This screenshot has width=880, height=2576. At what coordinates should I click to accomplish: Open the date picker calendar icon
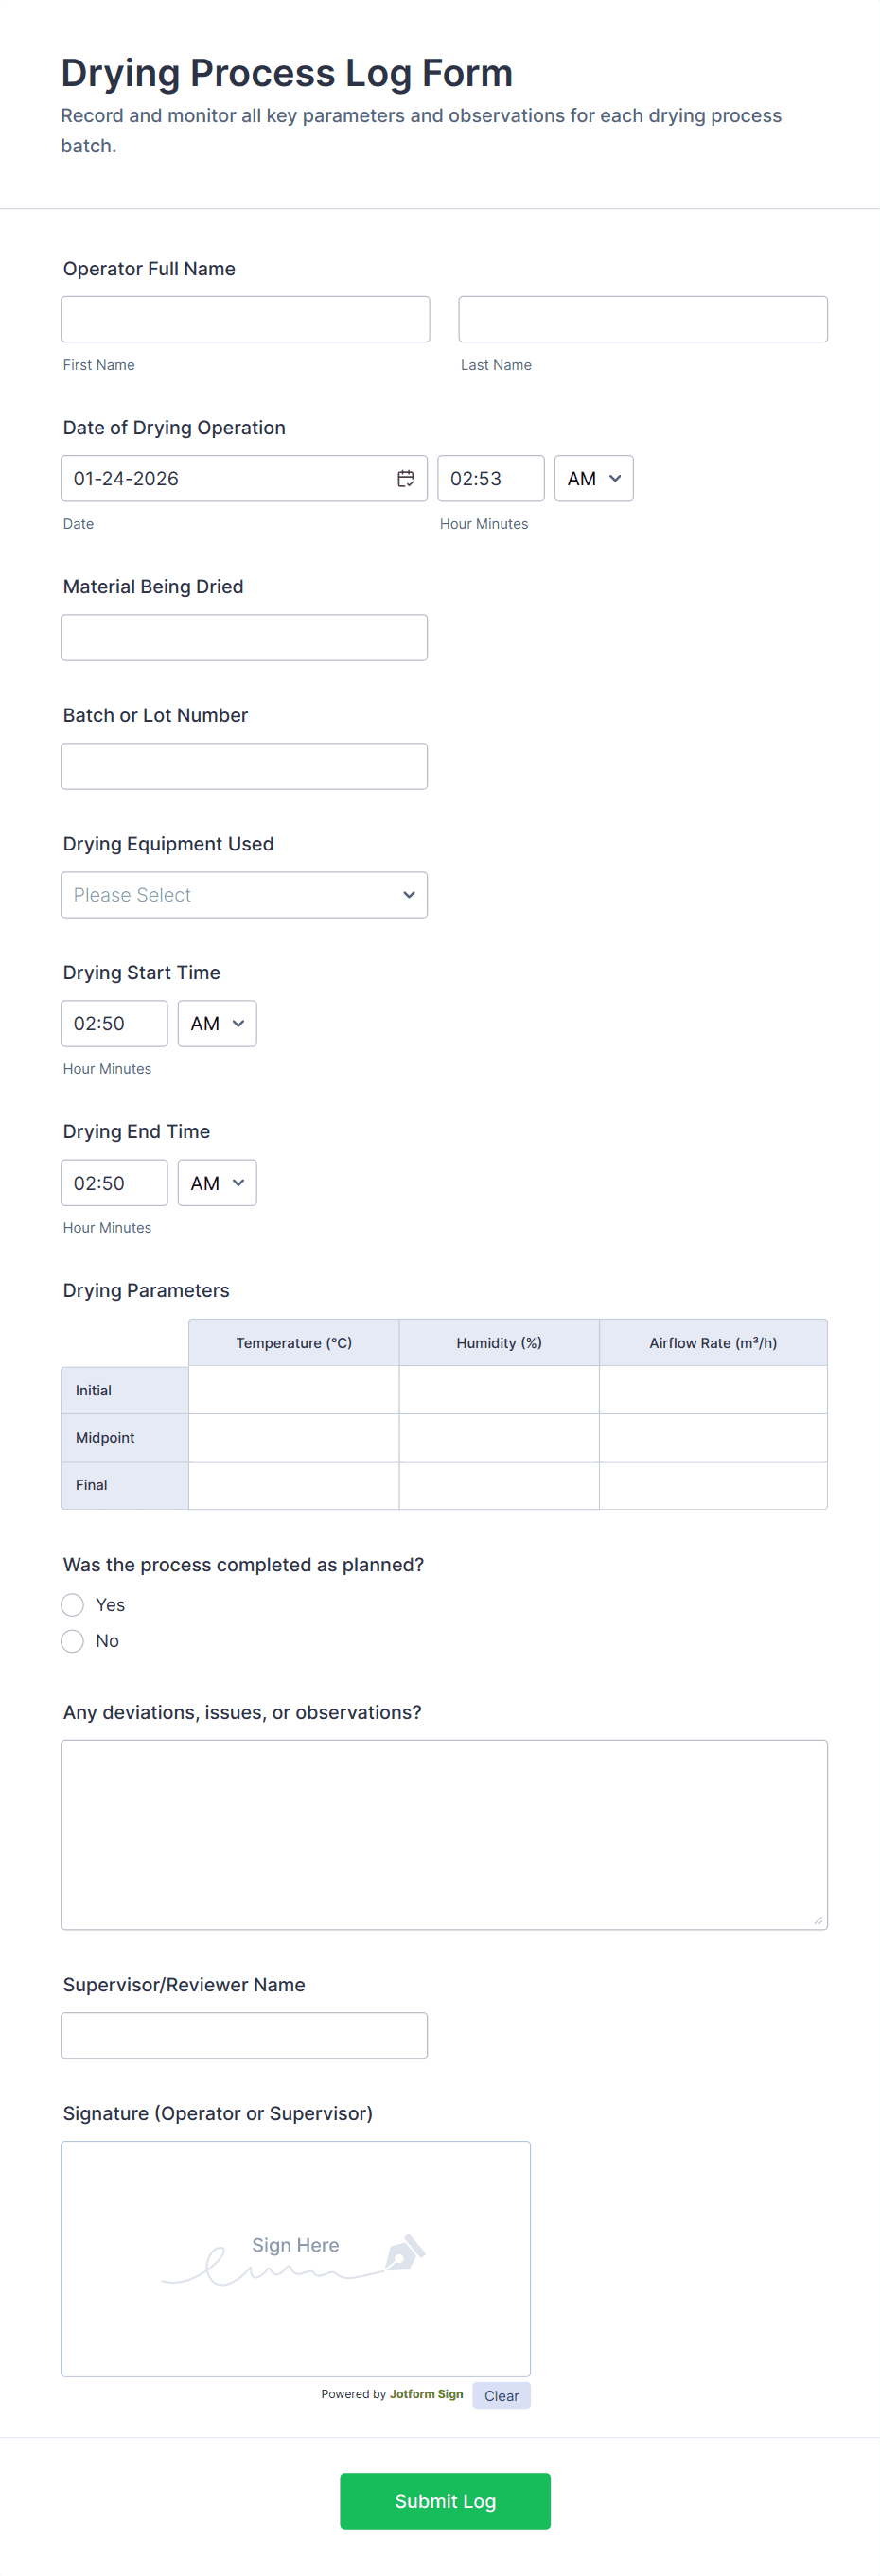point(405,479)
